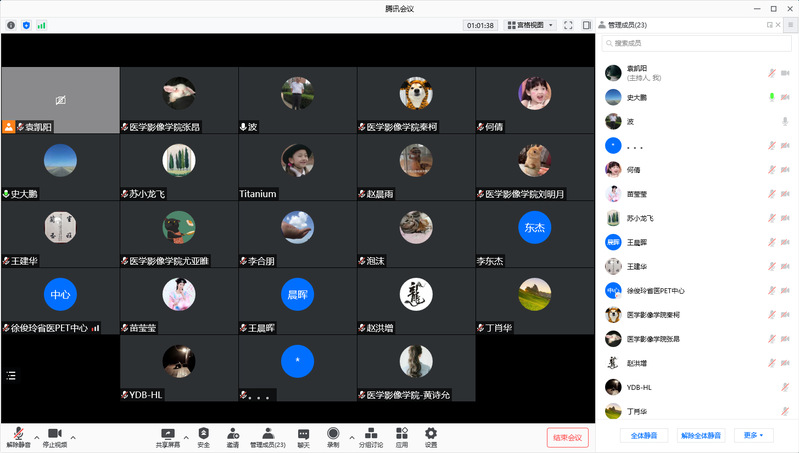Viewport: 799px width, 453px height.
Task: Click the unmute microphone button (解除静音)
Action: click(17, 436)
